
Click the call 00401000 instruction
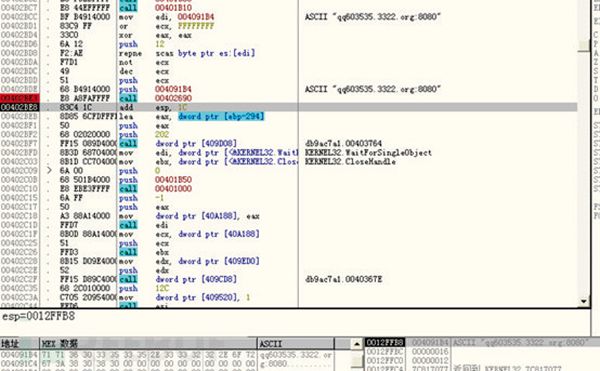155,189
